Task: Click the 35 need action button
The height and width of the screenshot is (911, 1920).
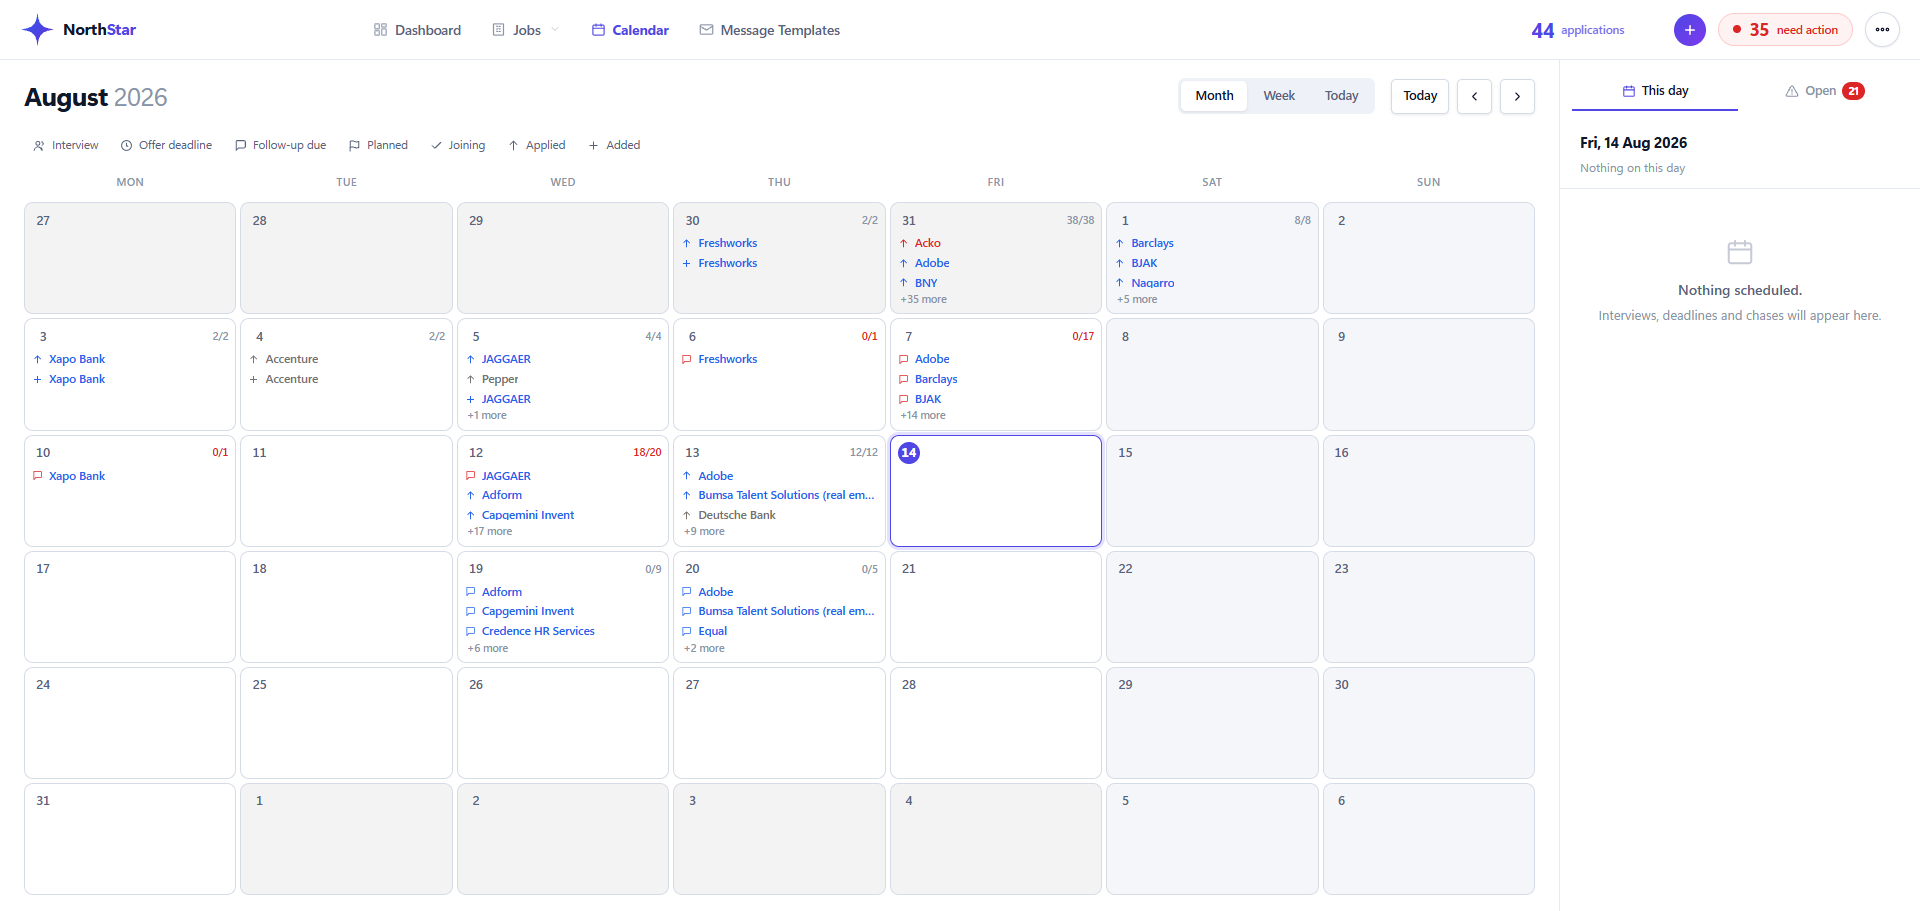Action: pos(1785,30)
